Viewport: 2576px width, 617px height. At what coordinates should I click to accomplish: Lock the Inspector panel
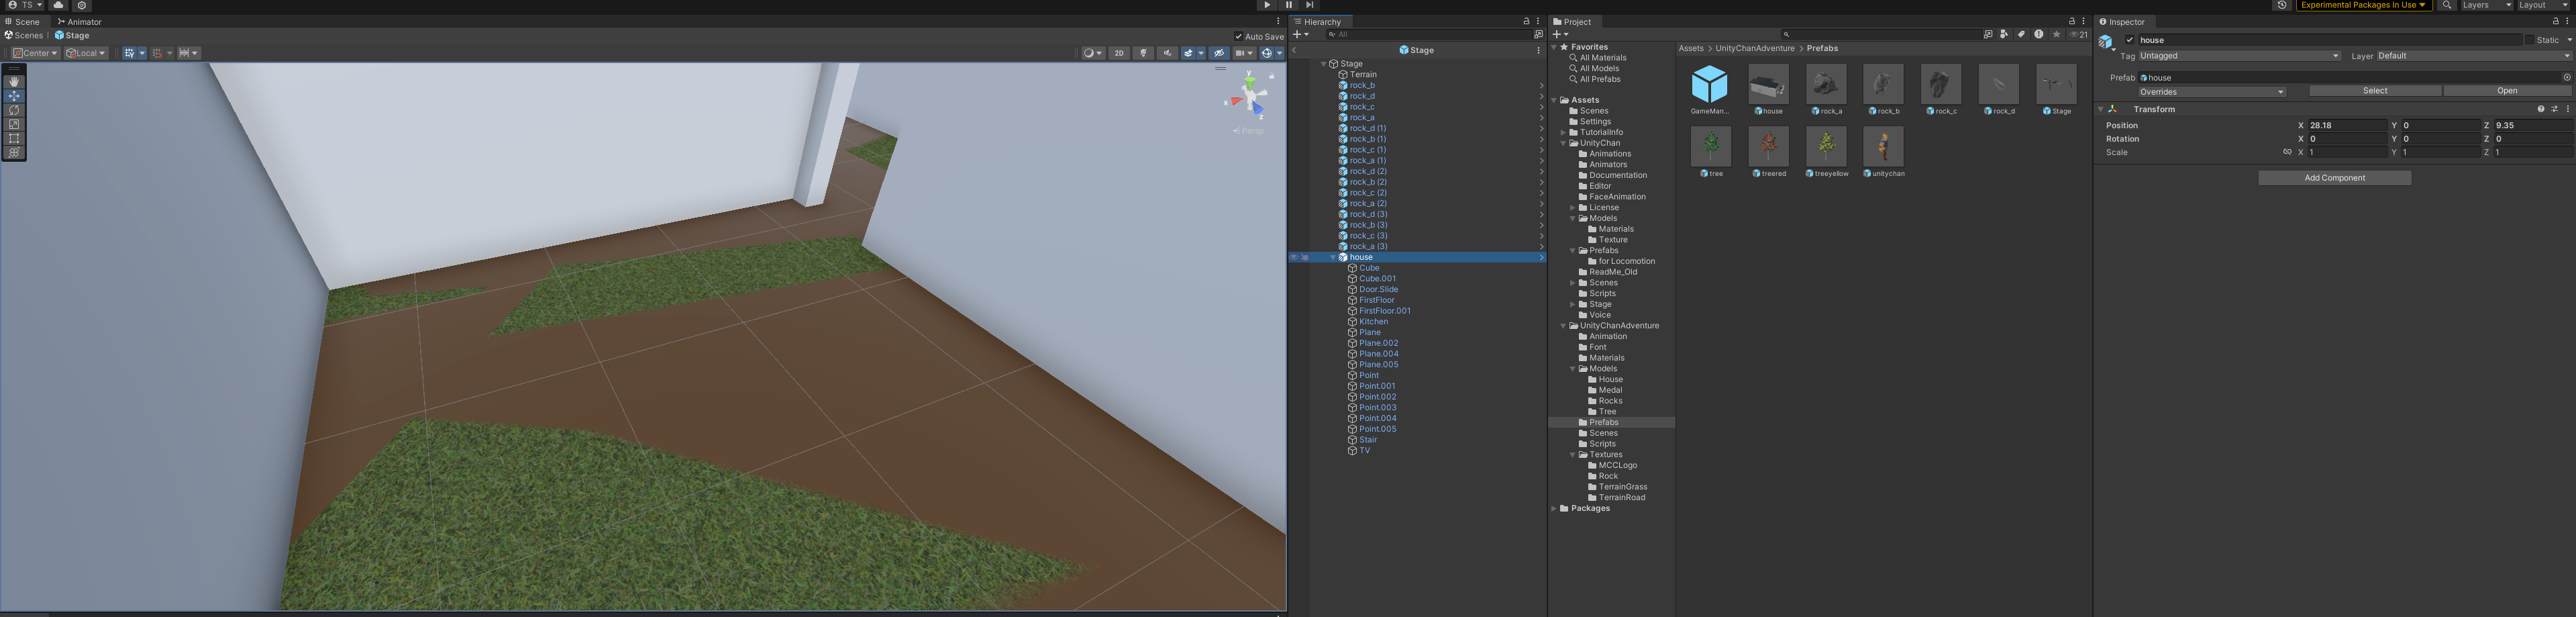pyautogui.click(x=2555, y=21)
